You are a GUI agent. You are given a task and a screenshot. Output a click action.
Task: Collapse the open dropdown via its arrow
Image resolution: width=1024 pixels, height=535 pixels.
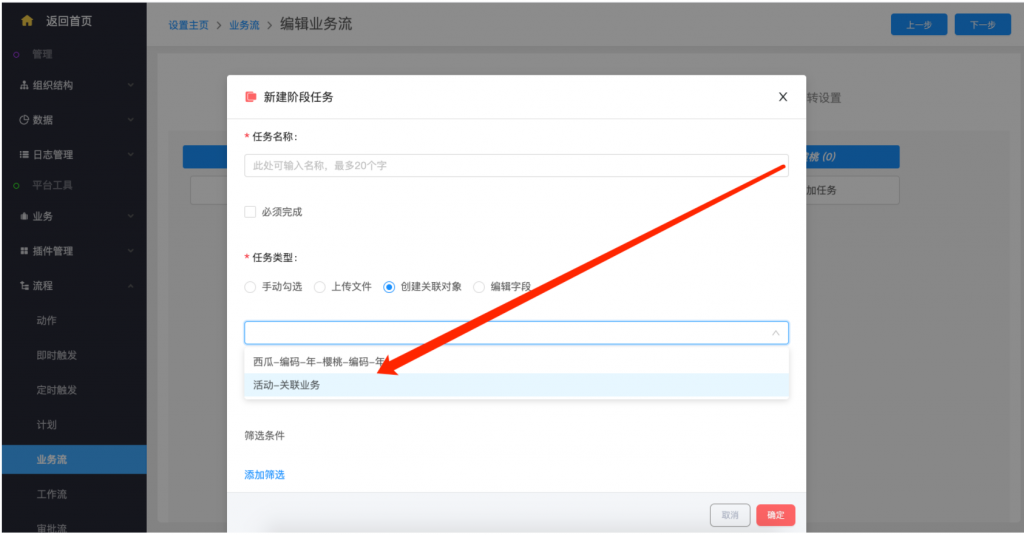[775, 333]
